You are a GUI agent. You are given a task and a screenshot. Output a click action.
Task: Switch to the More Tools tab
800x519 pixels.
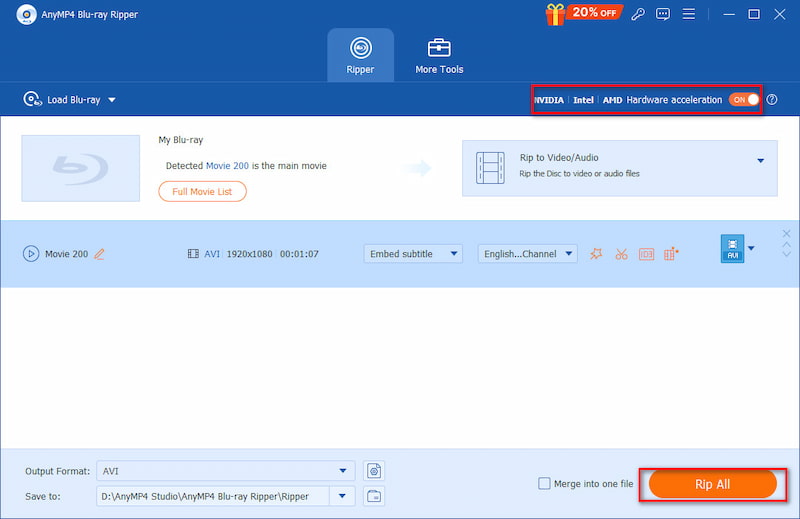439,56
